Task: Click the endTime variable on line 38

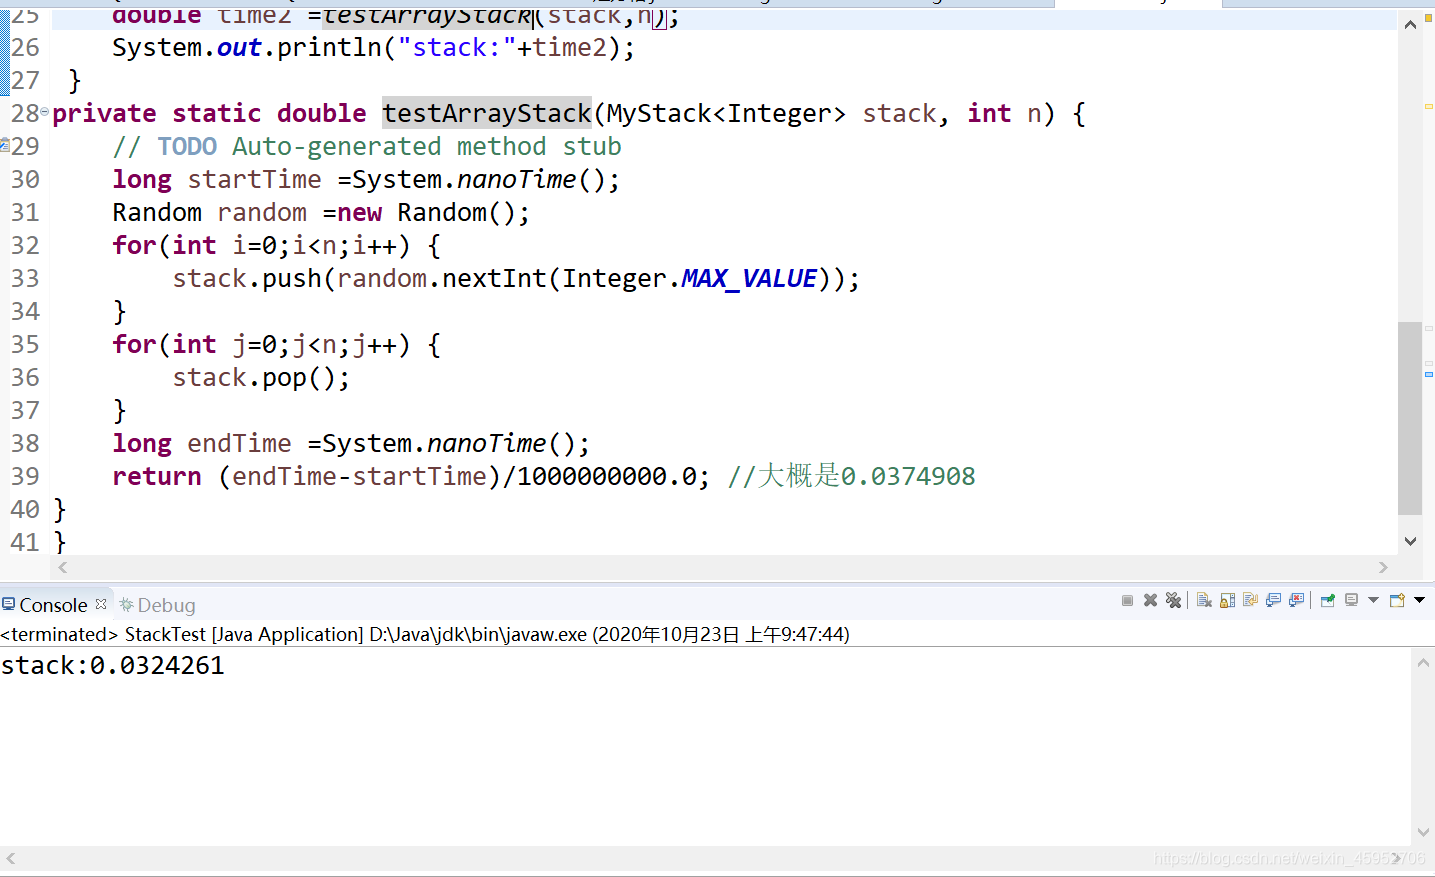Action: click(240, 443)
